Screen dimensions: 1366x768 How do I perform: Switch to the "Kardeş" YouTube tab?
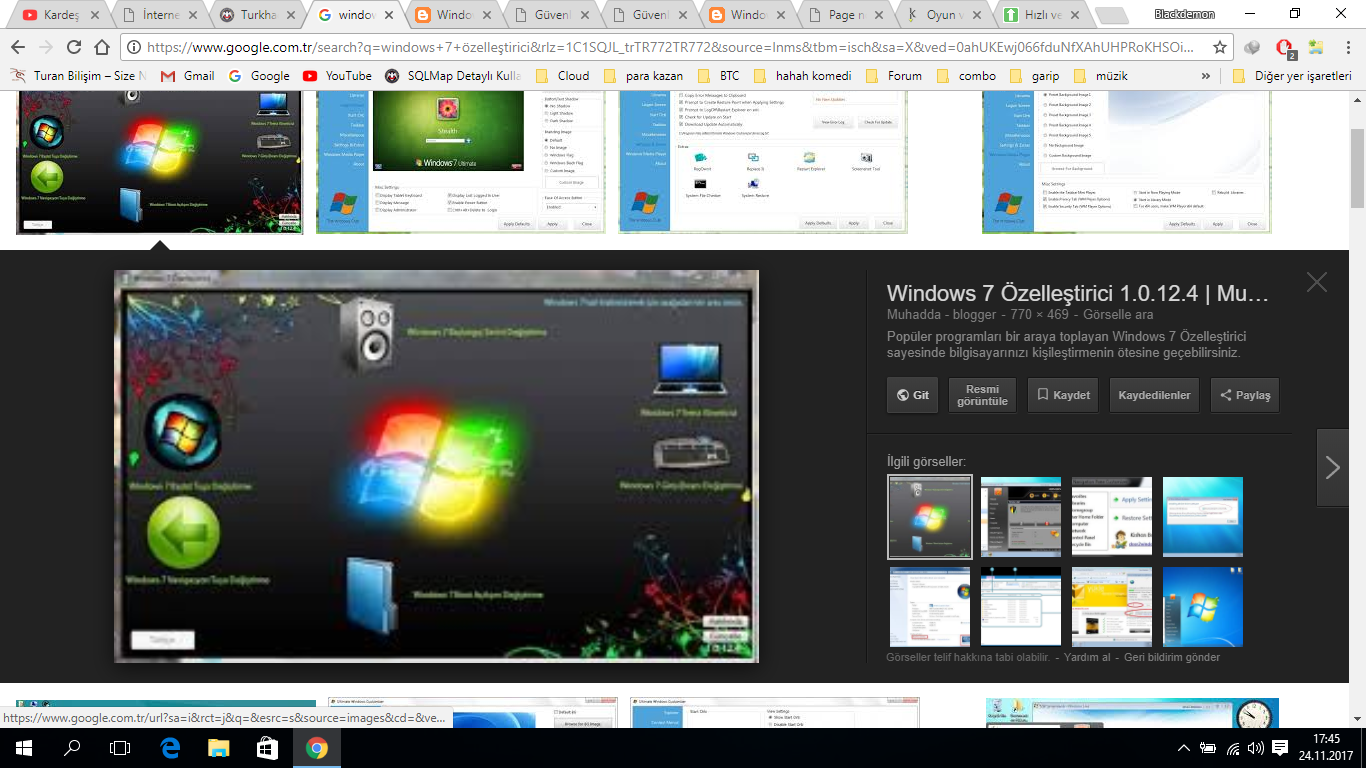tap(59, 15)
